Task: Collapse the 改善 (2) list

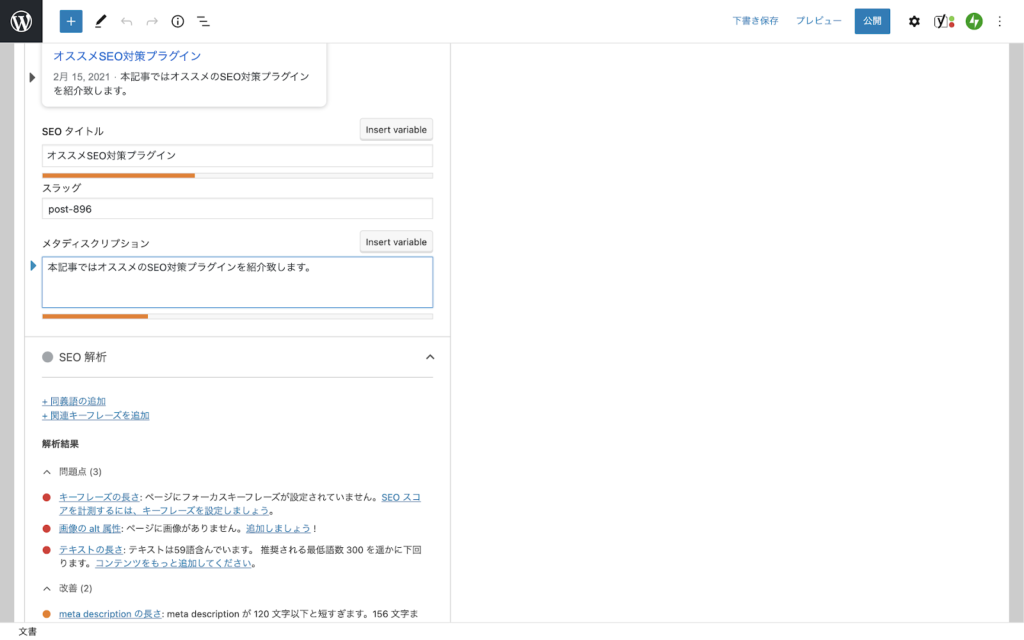Action: point(47,588)
